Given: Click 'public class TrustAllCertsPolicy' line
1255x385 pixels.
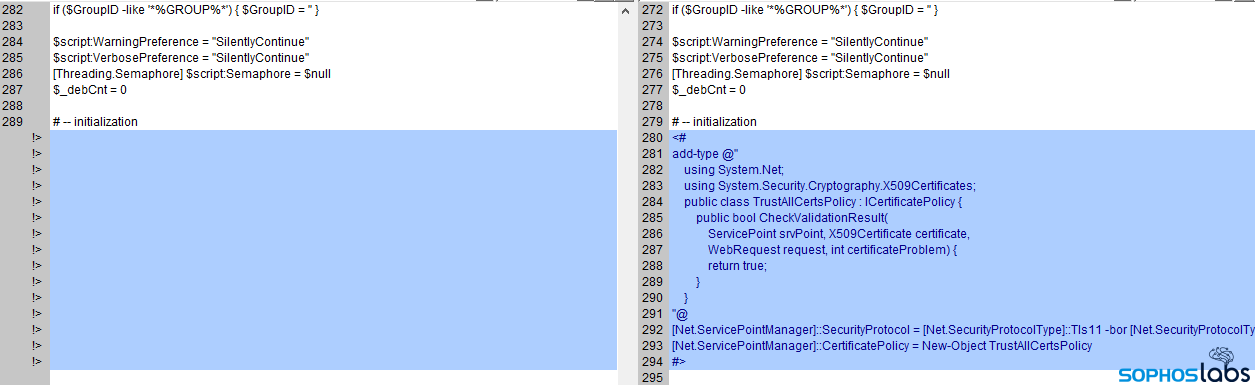Looking at the screenshot, I should click(x=823, y=202).
